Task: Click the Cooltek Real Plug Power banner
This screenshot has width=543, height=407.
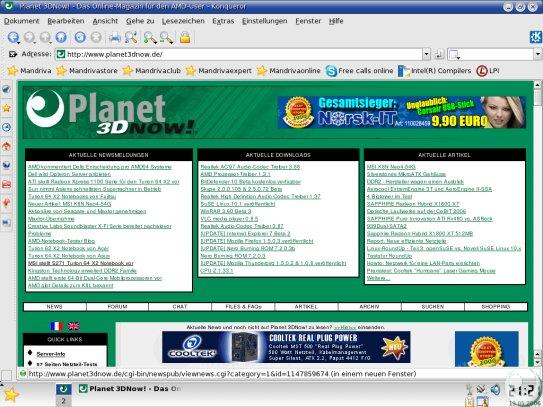Action: pos(286,347)
